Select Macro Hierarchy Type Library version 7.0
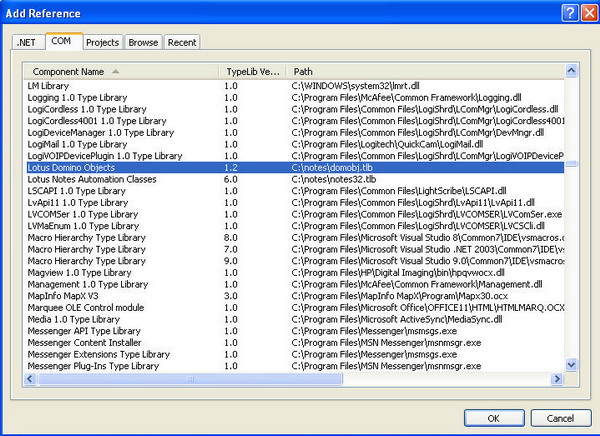 click(295, 249)
